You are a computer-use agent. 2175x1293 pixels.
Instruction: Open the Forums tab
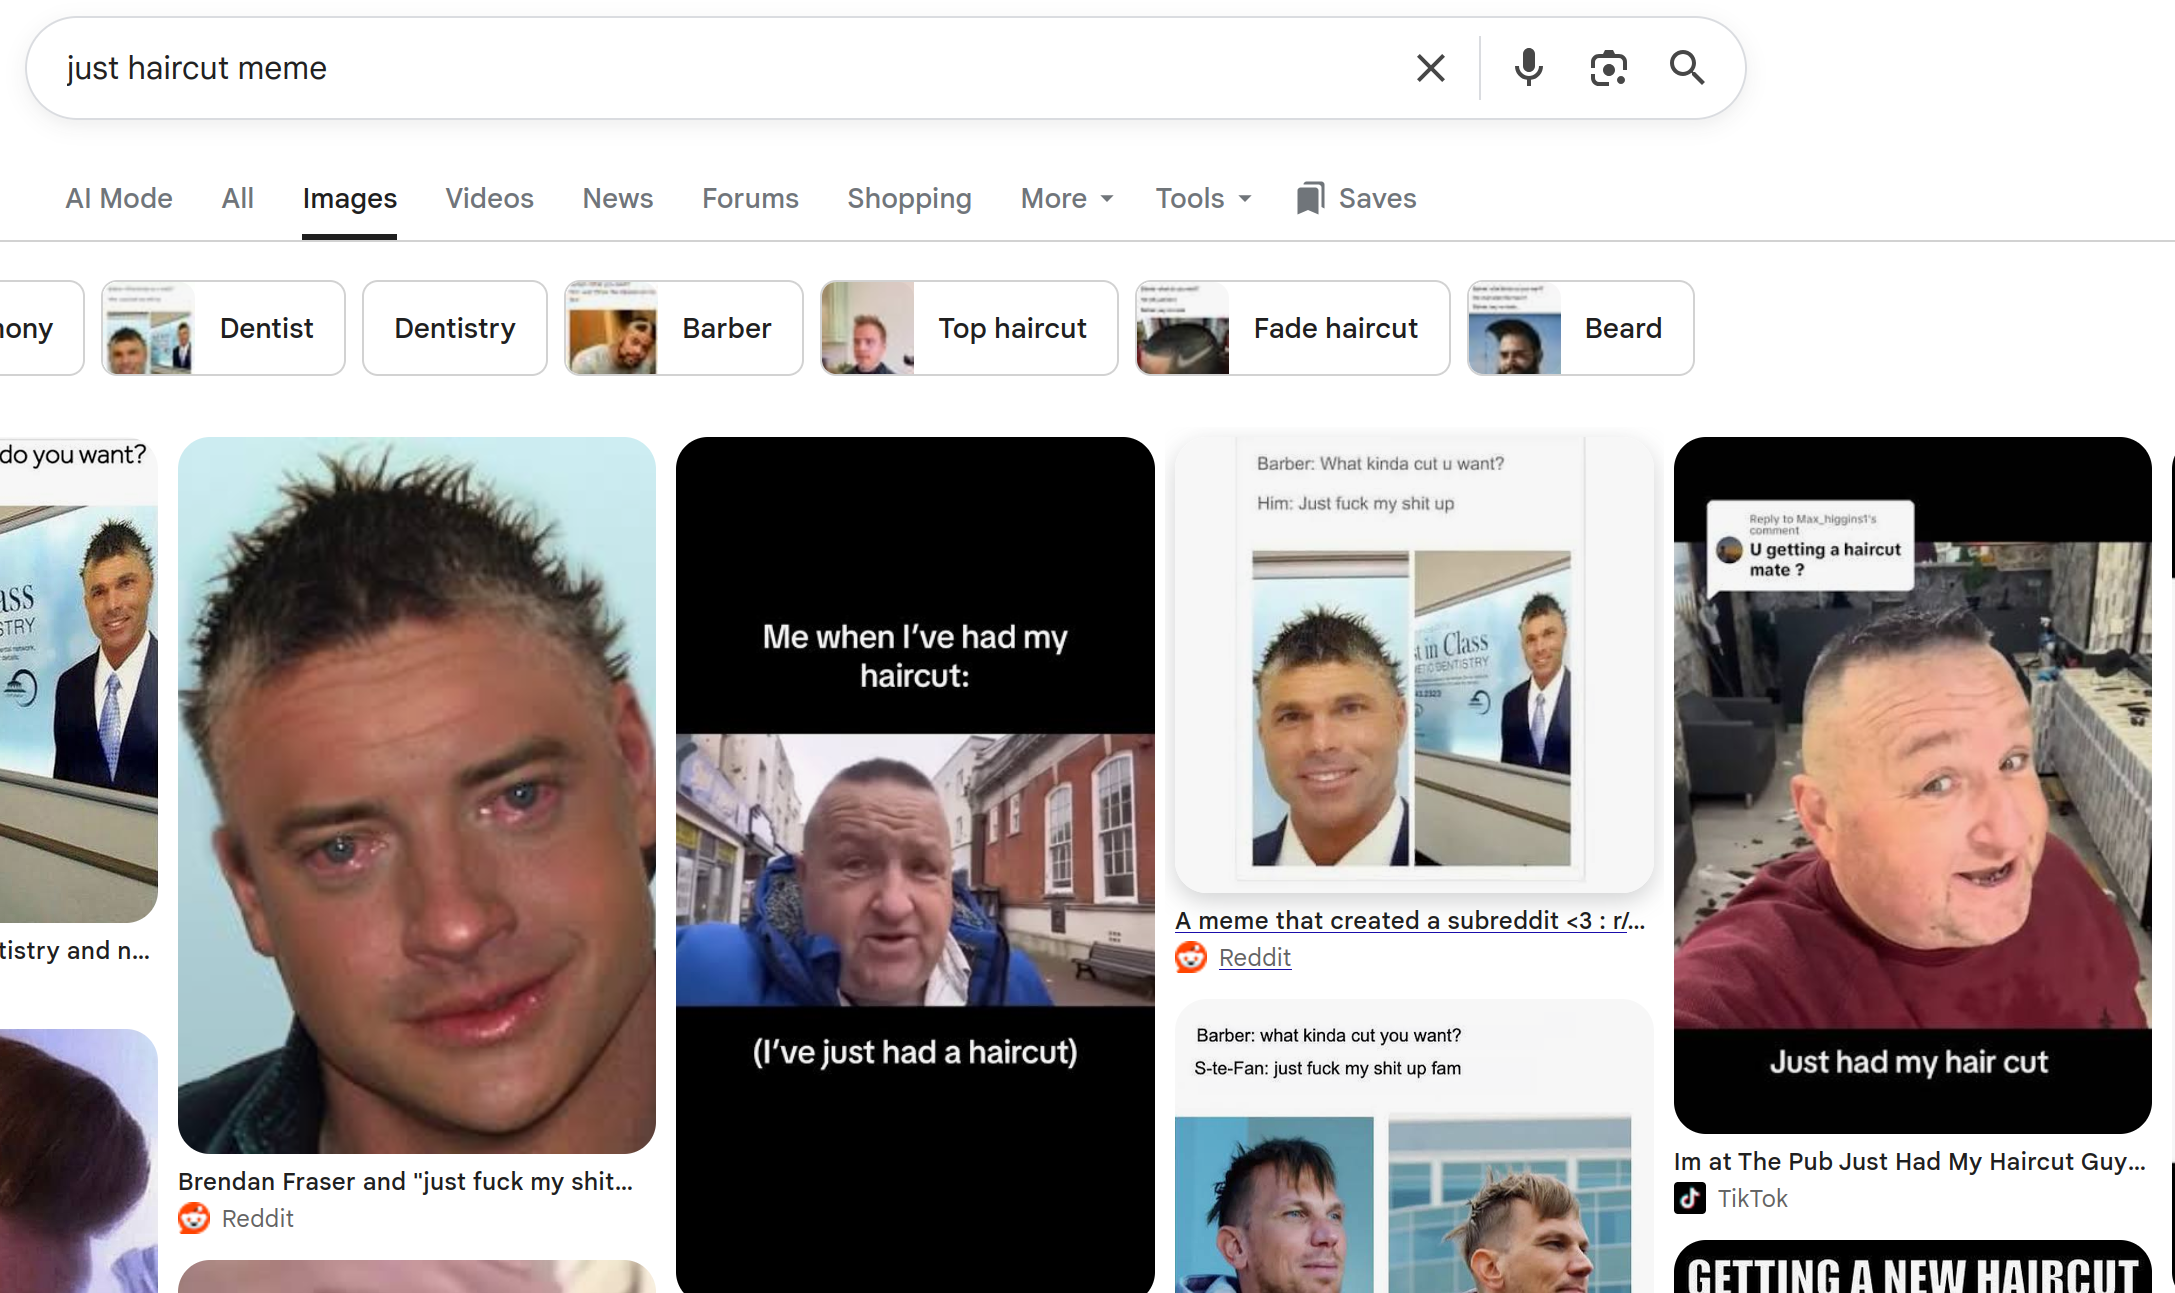tap(750, 198)
